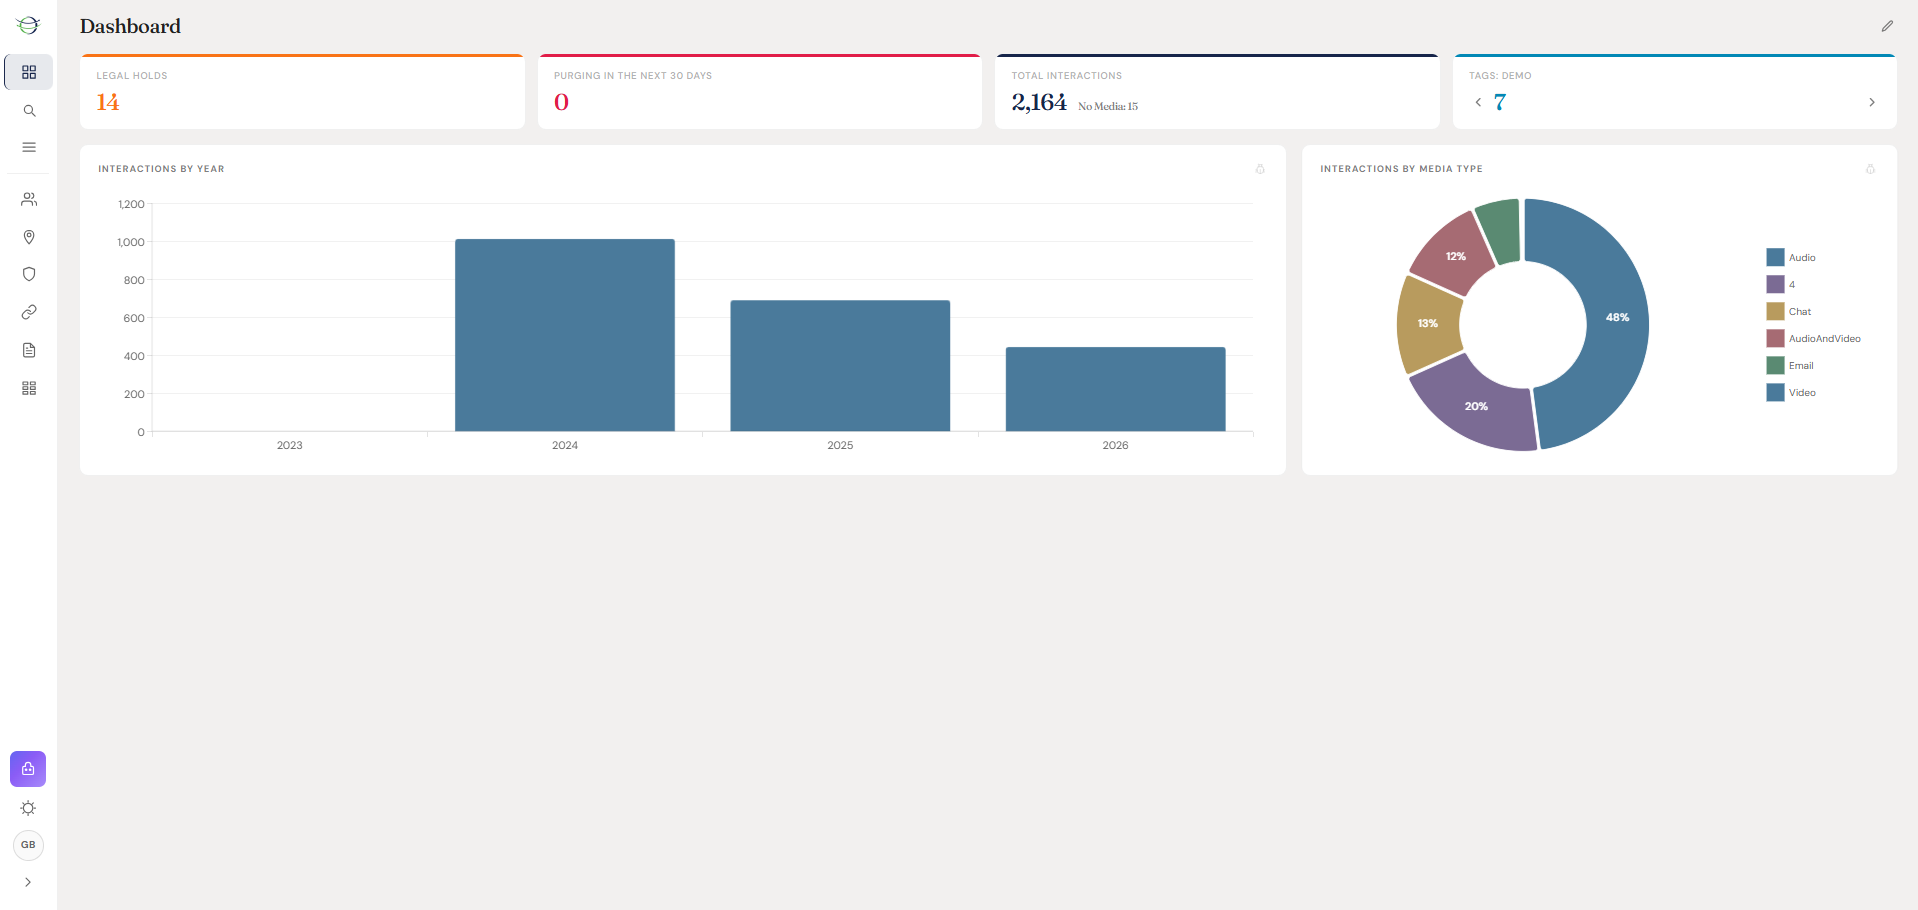Click the 13% tan donut segment

(x=1428, y=323)
